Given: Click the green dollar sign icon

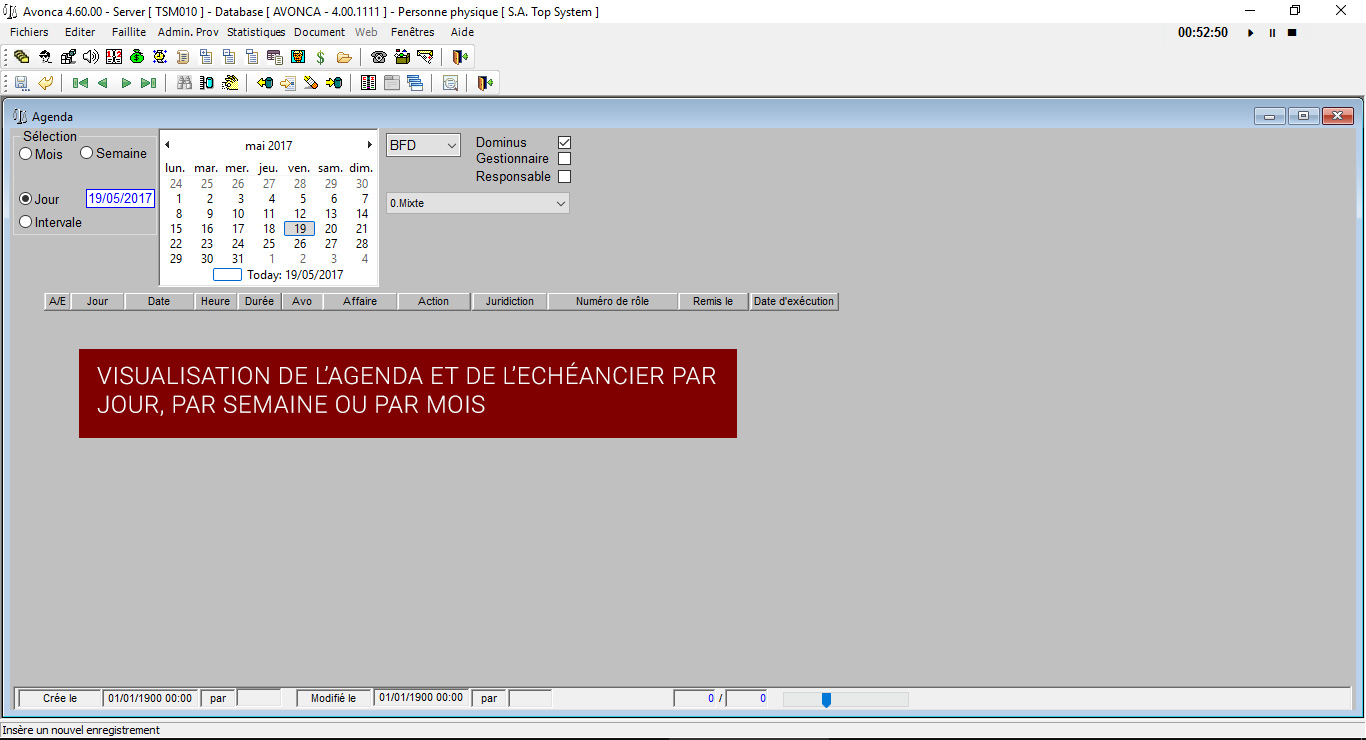Looking at the screenshot, I should (x=320, y=57).
